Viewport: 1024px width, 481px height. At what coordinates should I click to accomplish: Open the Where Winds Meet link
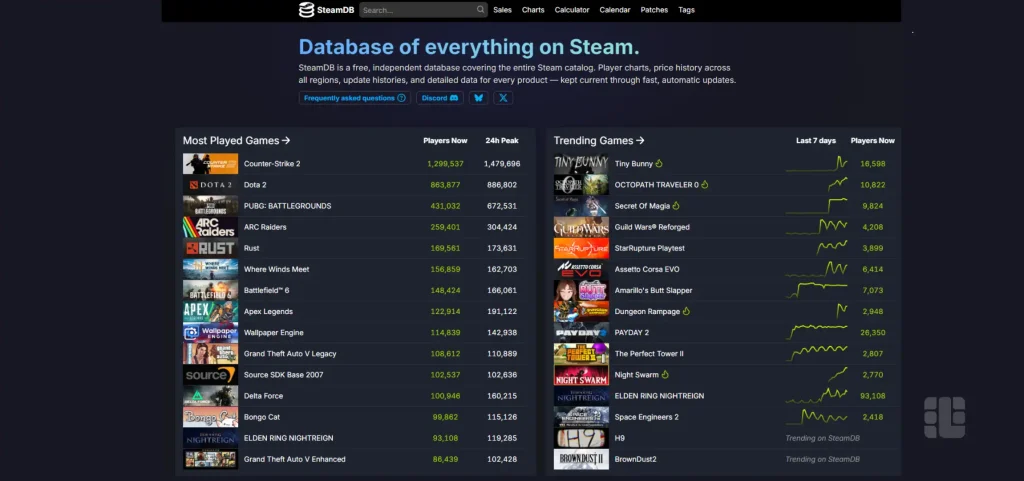tap(276, 269)
